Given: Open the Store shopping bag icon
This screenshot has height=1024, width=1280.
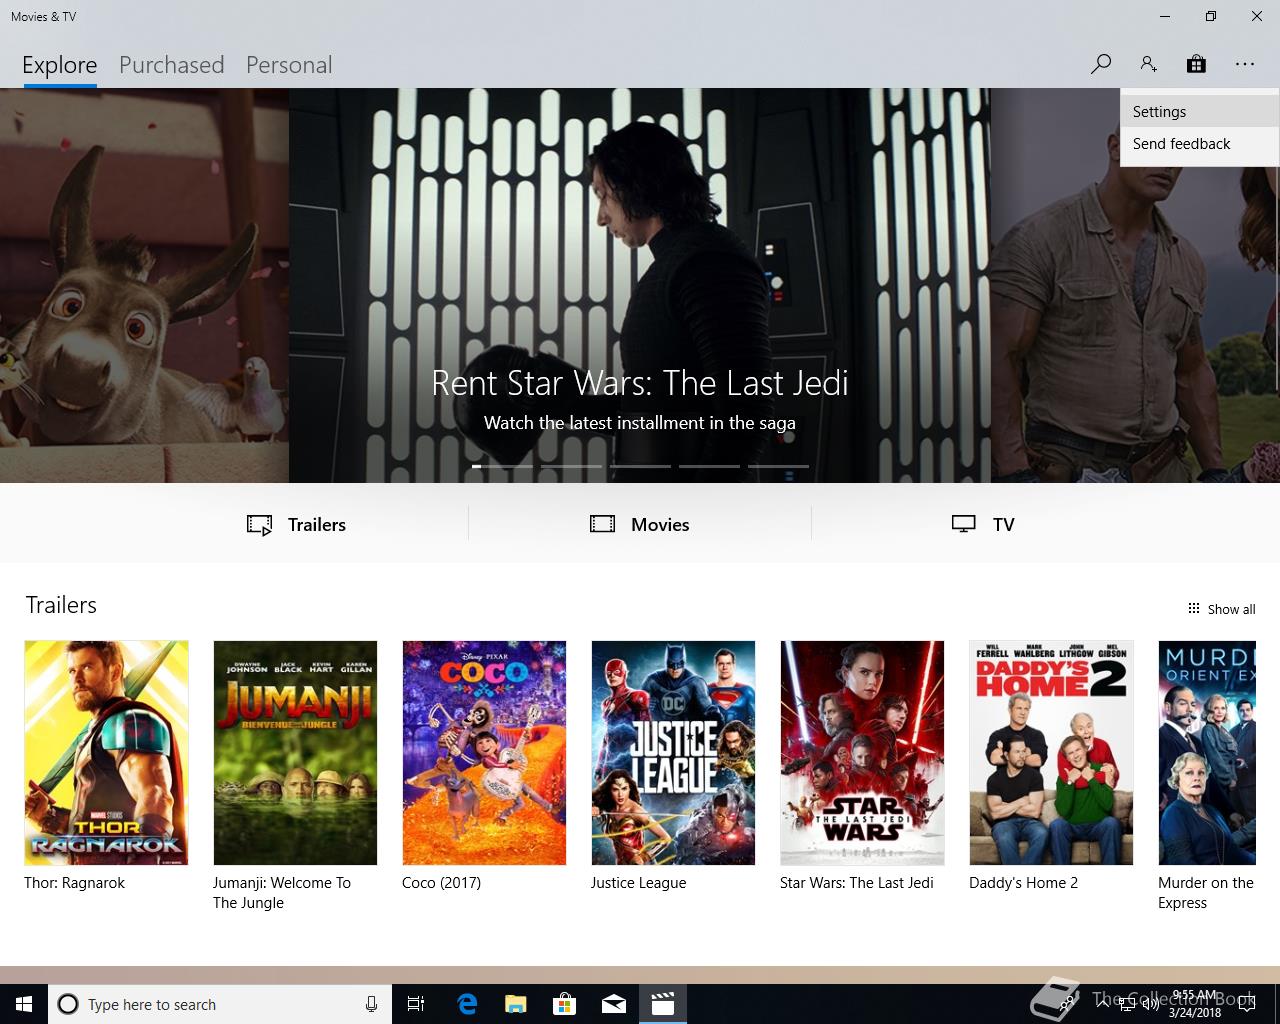Looking at the screenshot, I should point(1196,64).
